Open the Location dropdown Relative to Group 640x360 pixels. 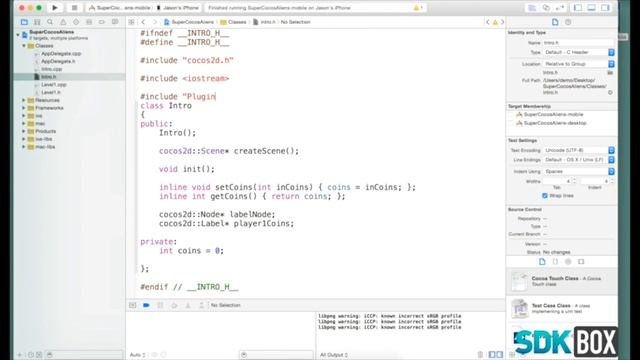[579, 64]
